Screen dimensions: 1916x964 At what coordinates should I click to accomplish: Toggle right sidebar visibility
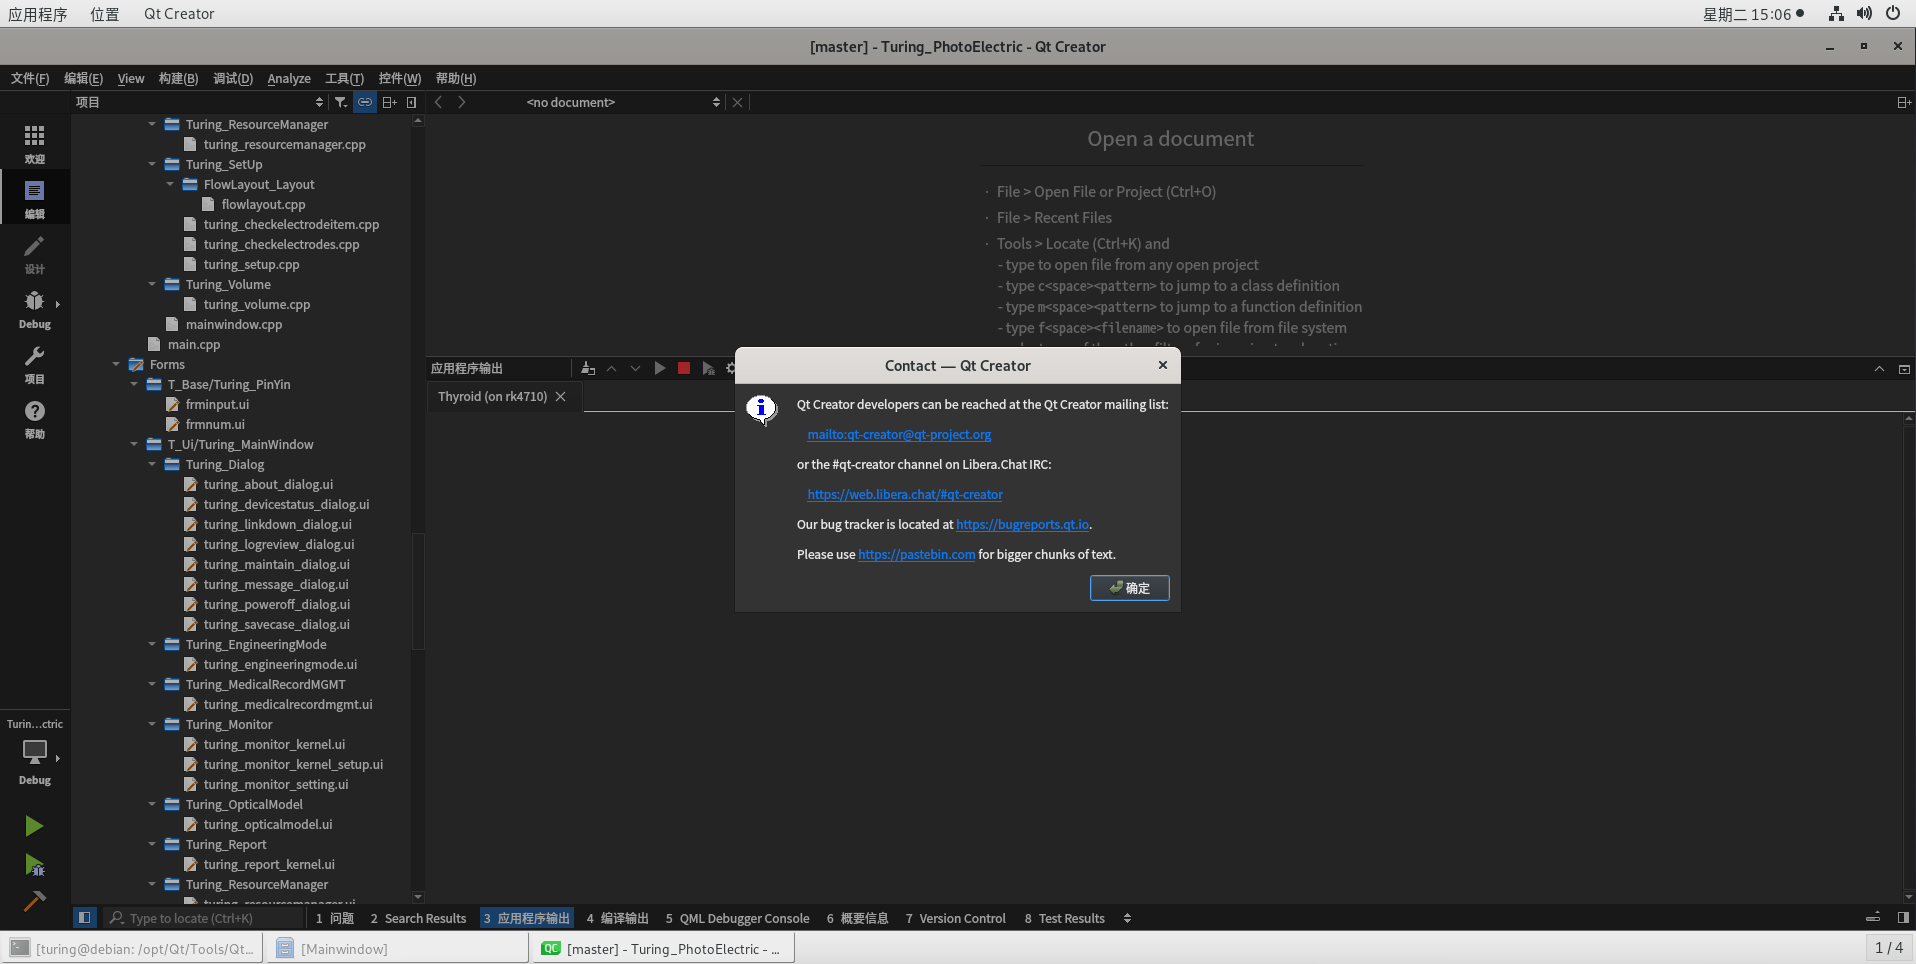(x=1903, y=917)
